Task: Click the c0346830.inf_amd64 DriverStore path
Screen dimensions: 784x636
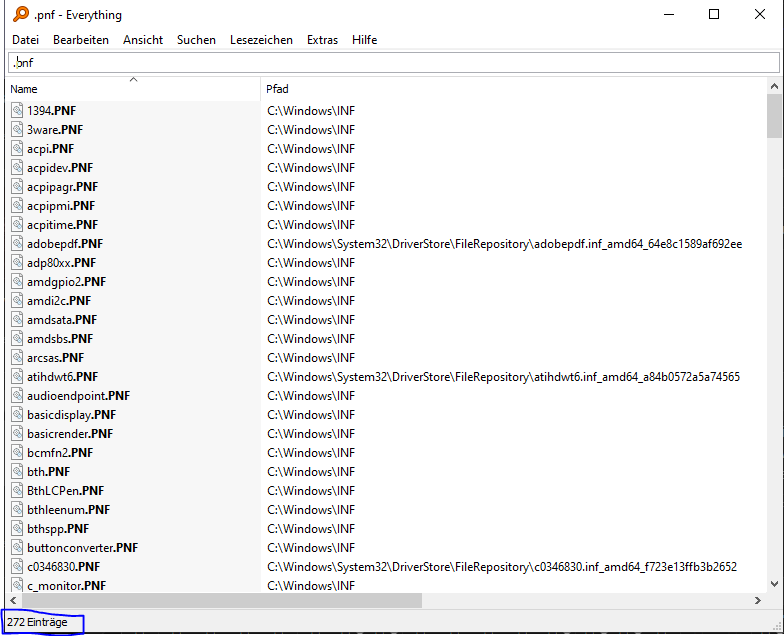Action: pyautogui.click(x=502, y=566)
